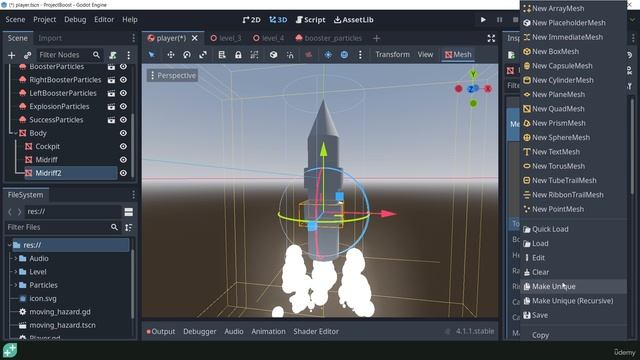Toggle the snap magnet icon
Image resolution: width=640 pixels, height=360 pixels.
tap(290, 55)
